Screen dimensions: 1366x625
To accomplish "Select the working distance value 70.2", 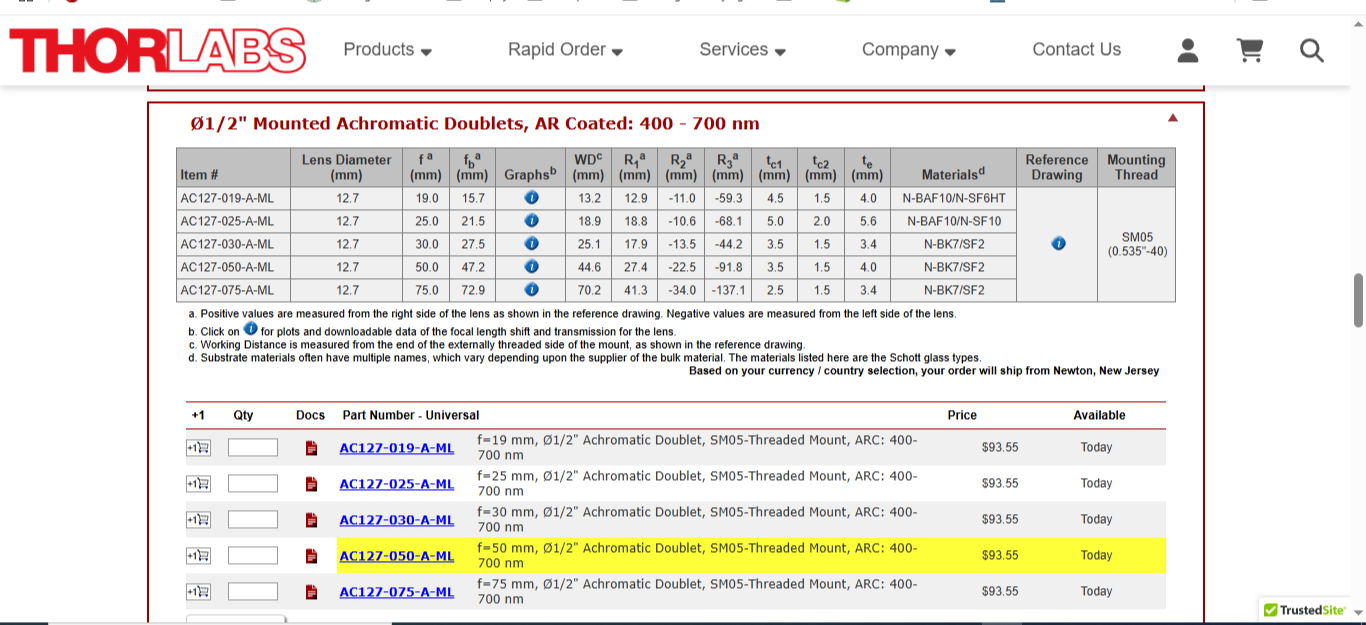I will click(x=590, y=290).
